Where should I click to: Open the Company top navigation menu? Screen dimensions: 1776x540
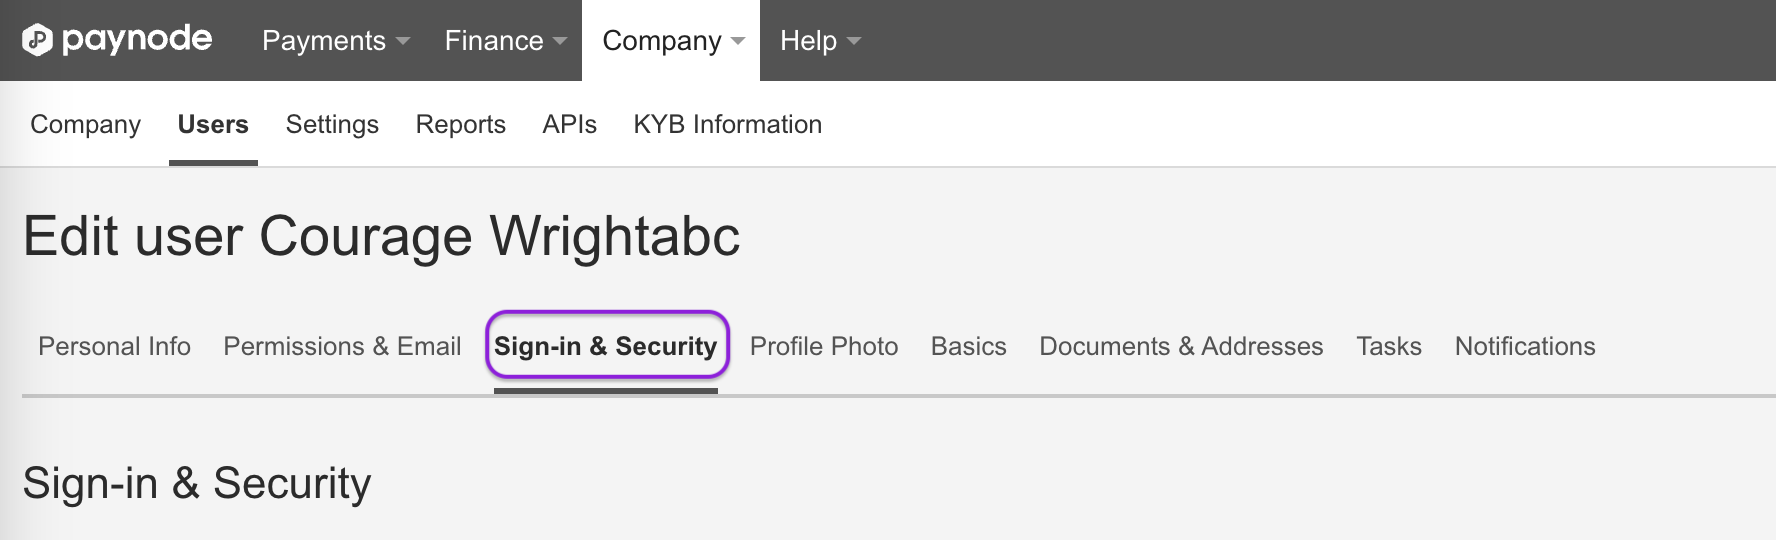672,41
